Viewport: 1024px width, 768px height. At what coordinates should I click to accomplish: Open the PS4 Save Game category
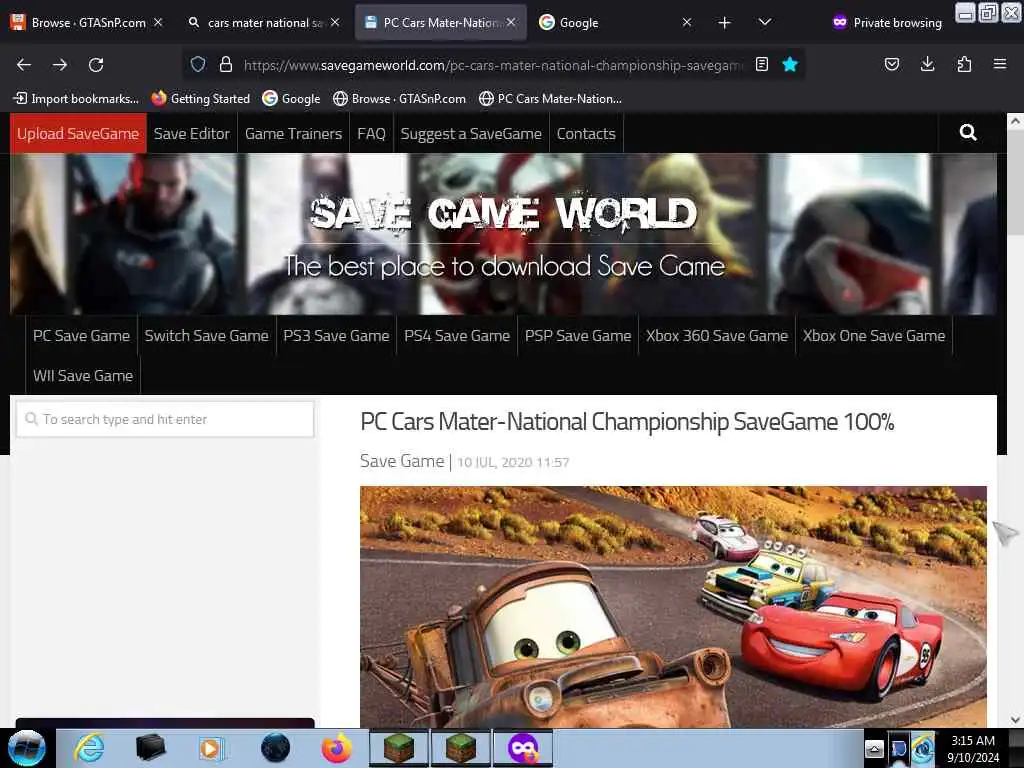457,336
